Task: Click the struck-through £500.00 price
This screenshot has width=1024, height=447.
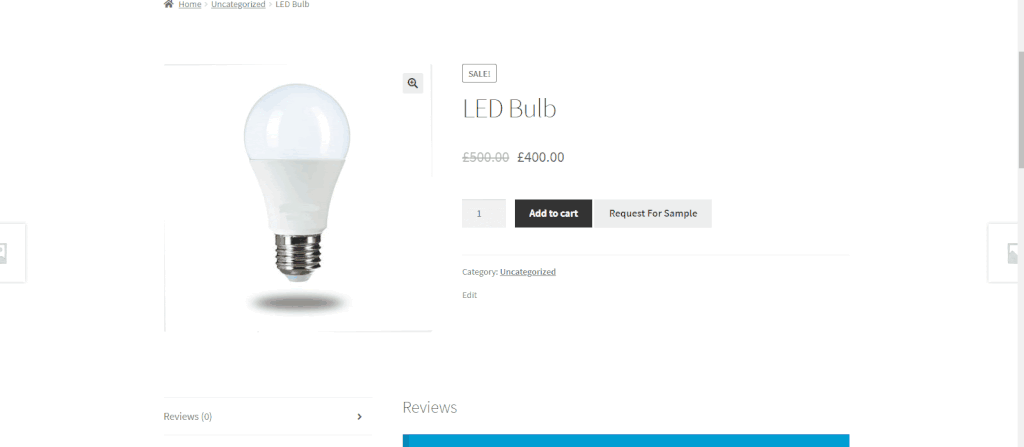Action: [486, 157]
